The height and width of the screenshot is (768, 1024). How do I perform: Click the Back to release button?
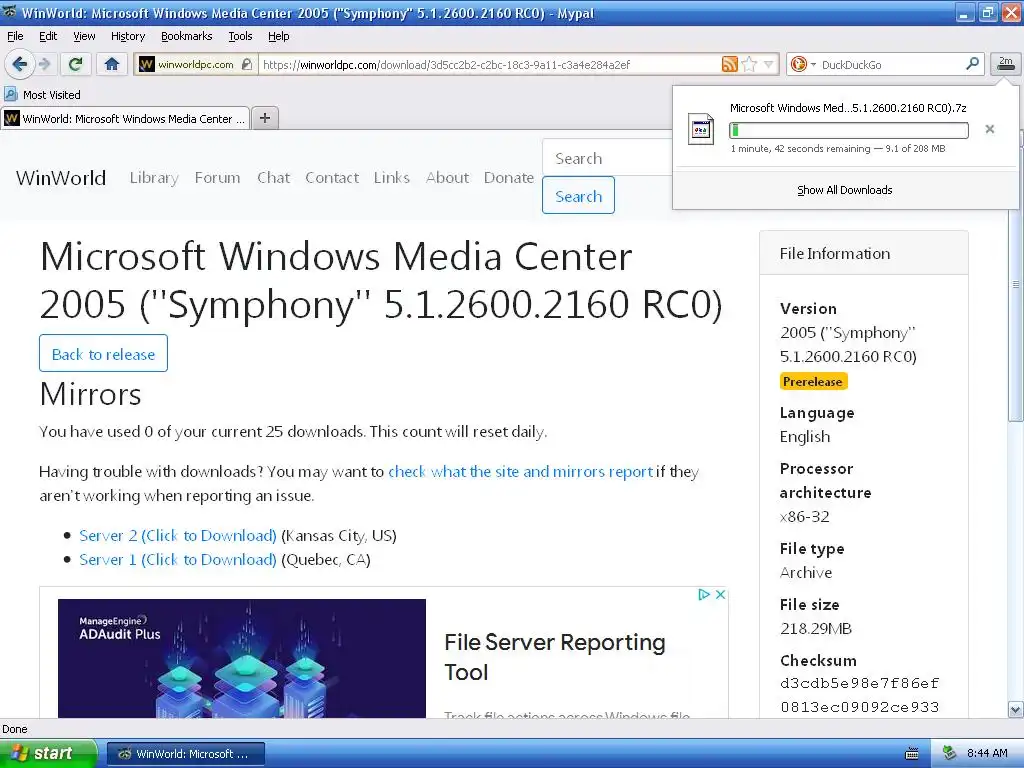(103, 353)
